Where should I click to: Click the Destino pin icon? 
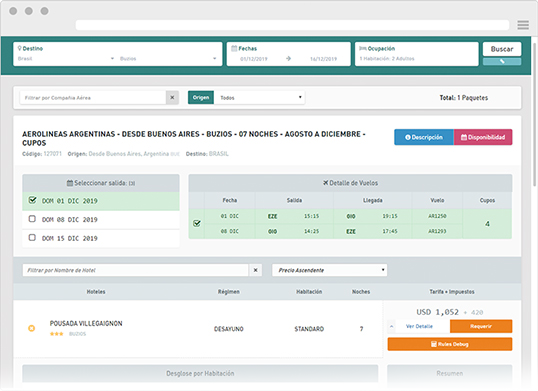20,48
